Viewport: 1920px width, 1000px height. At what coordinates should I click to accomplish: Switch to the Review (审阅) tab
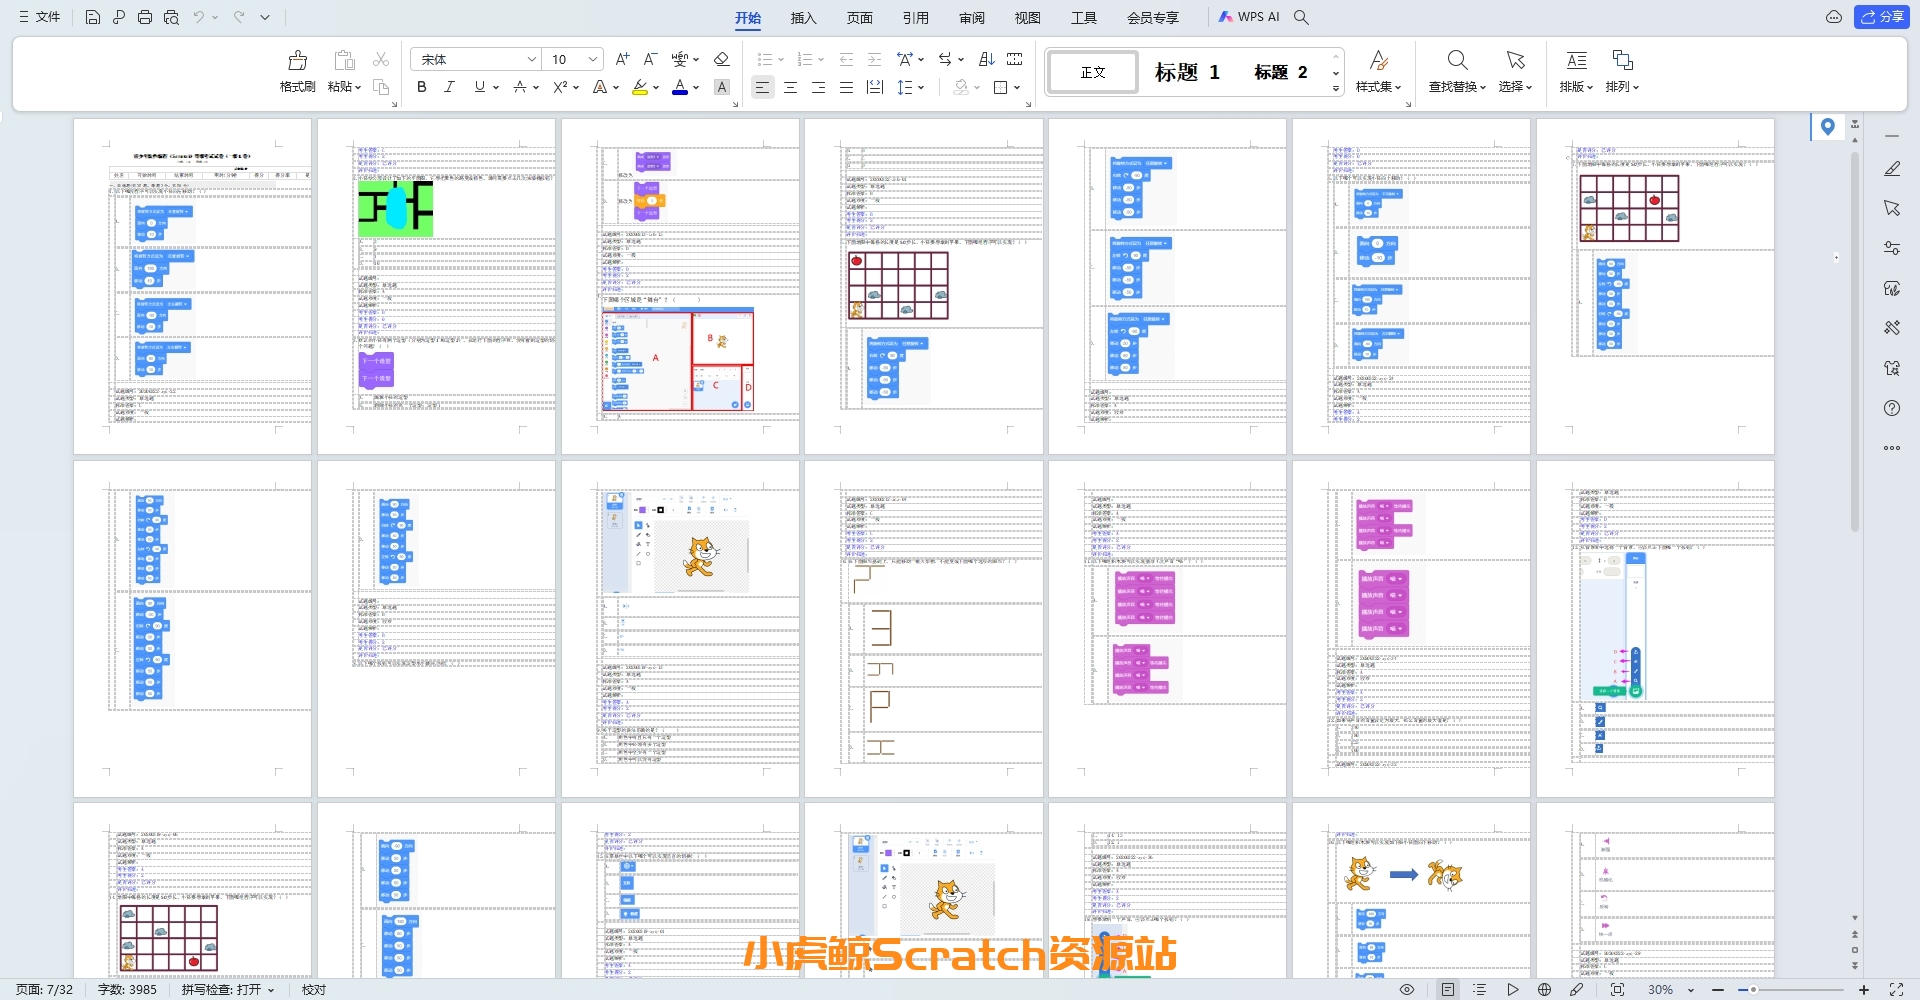click(971, 17)
